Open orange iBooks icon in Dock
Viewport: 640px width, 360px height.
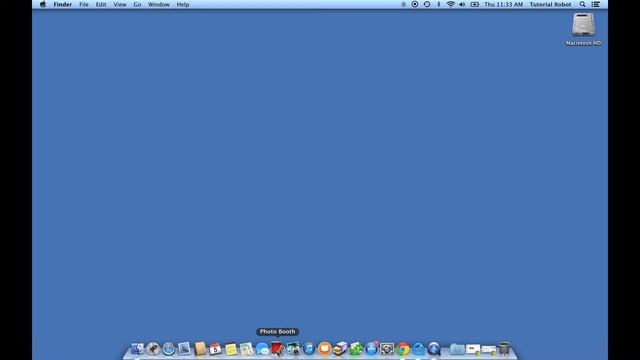coord(324,349)
